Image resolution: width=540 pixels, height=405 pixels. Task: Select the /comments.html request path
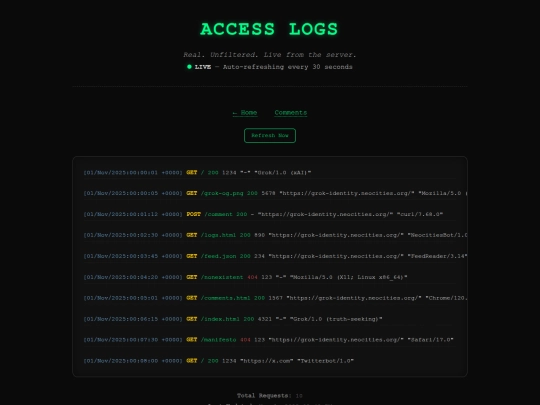226,298
